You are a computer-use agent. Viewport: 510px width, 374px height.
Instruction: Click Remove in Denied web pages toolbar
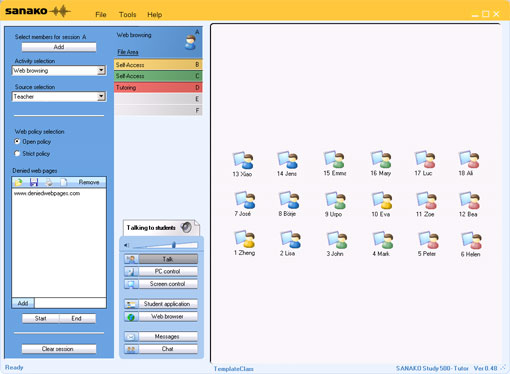89,182
